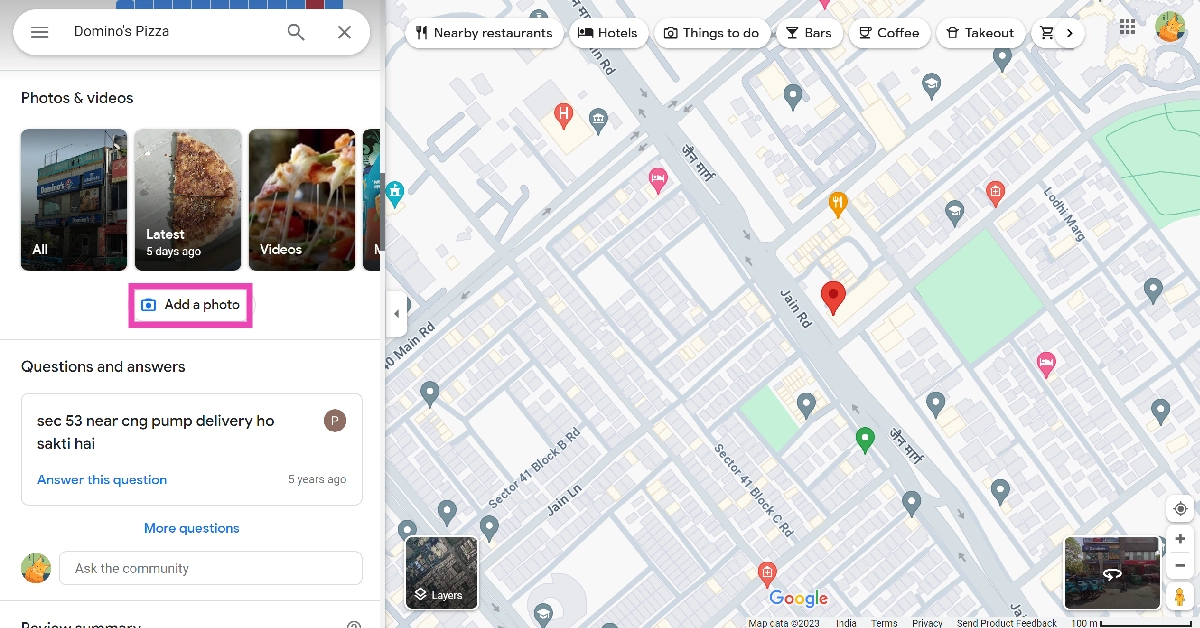Open the hamburger menu in search bar

pyautogui.click(x=40, y=32)
